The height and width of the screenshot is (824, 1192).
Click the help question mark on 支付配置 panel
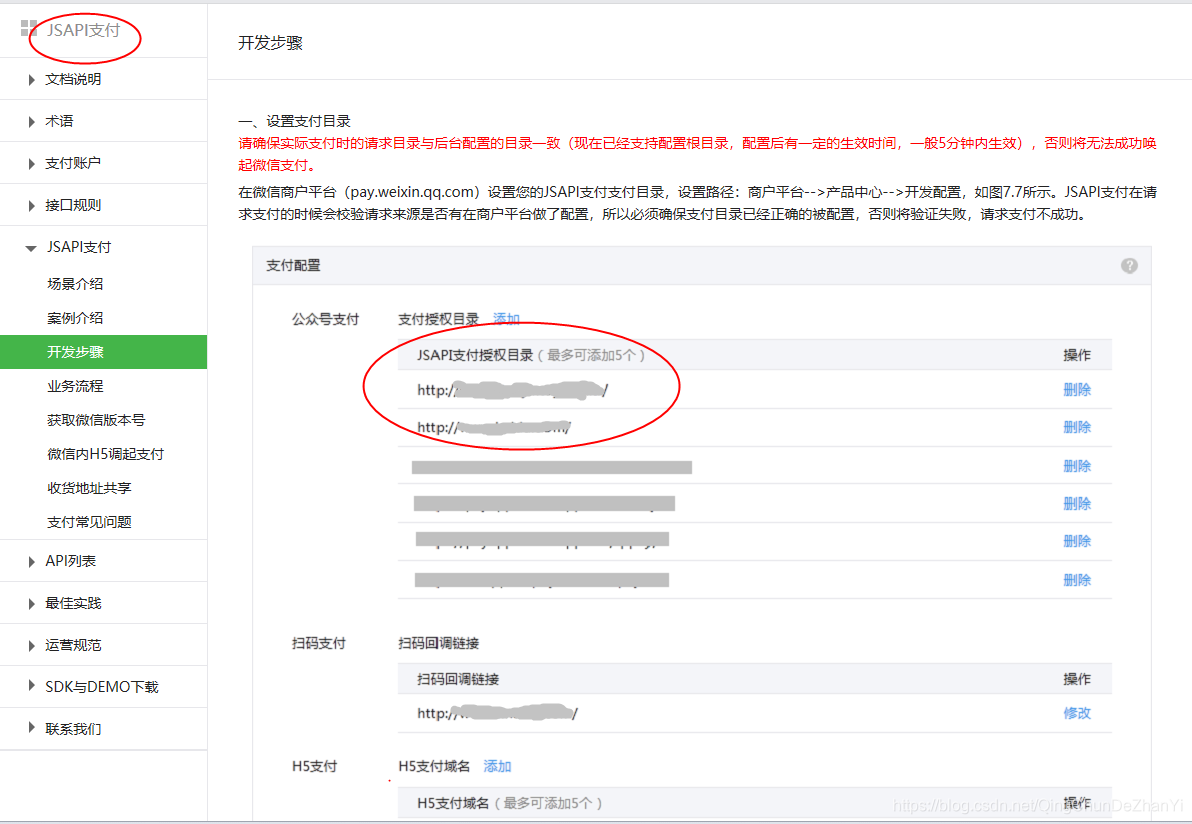tap(1129, 265)
